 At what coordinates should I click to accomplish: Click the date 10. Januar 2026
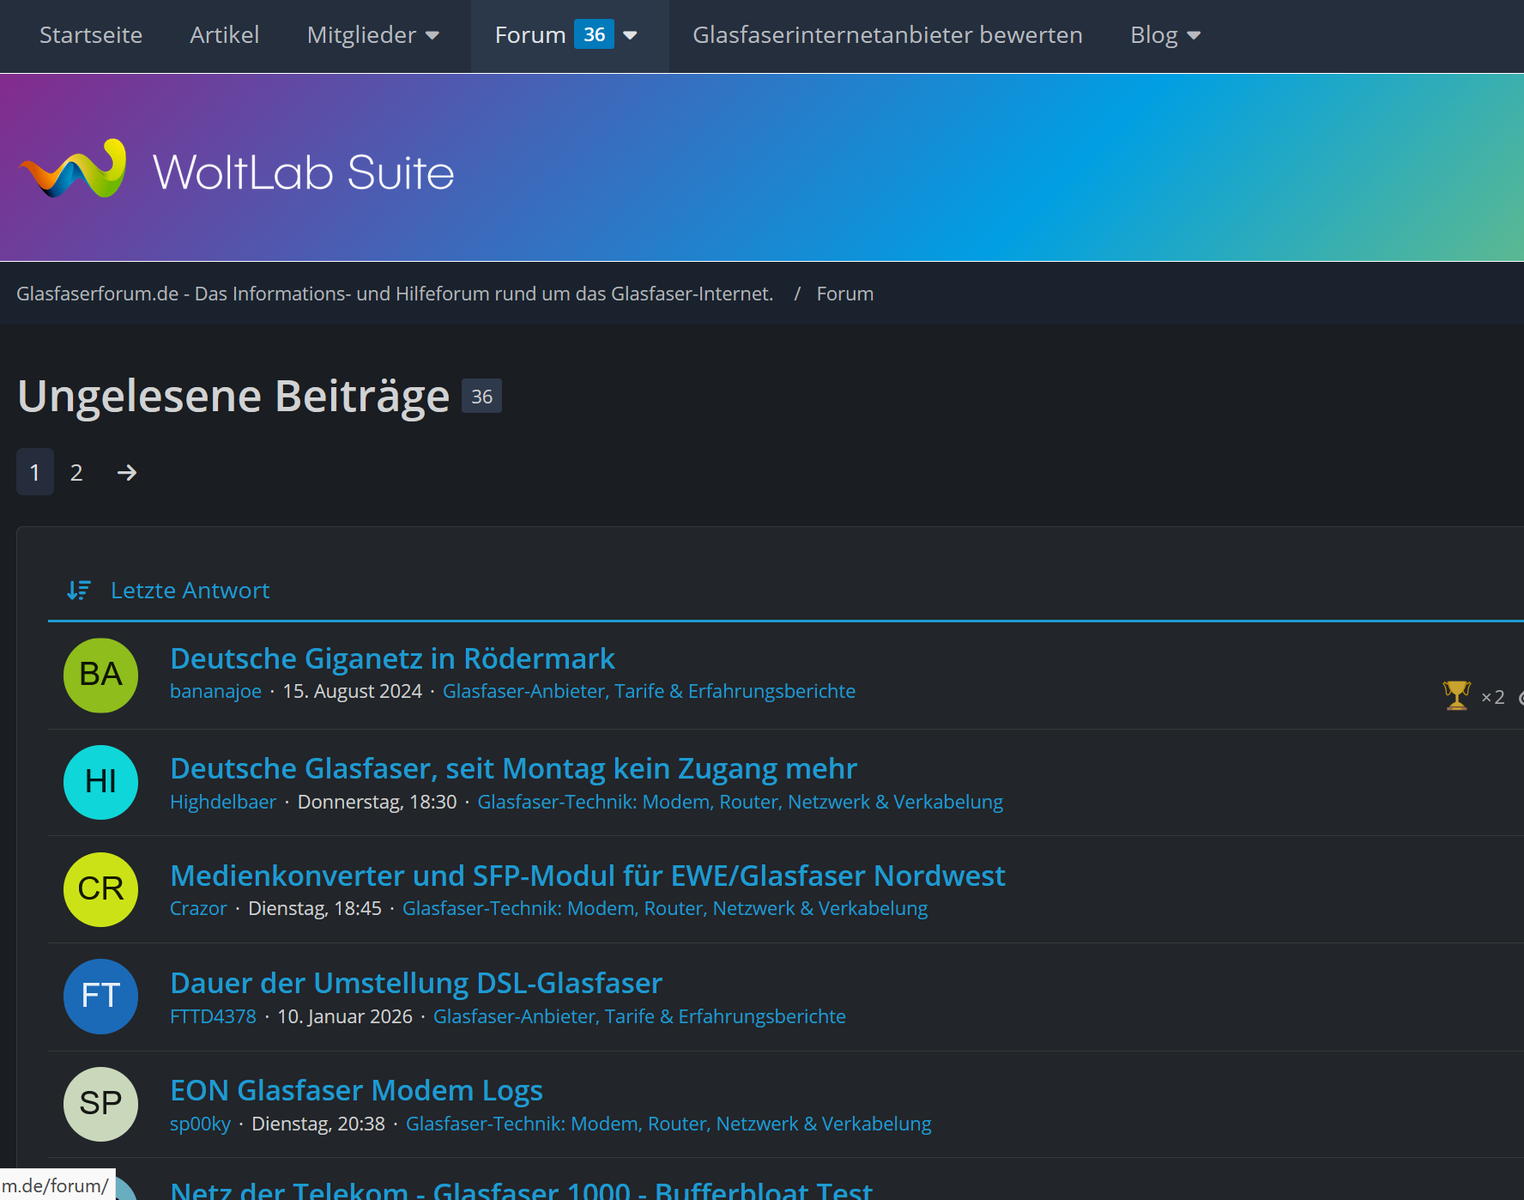tap(345, 1016)
